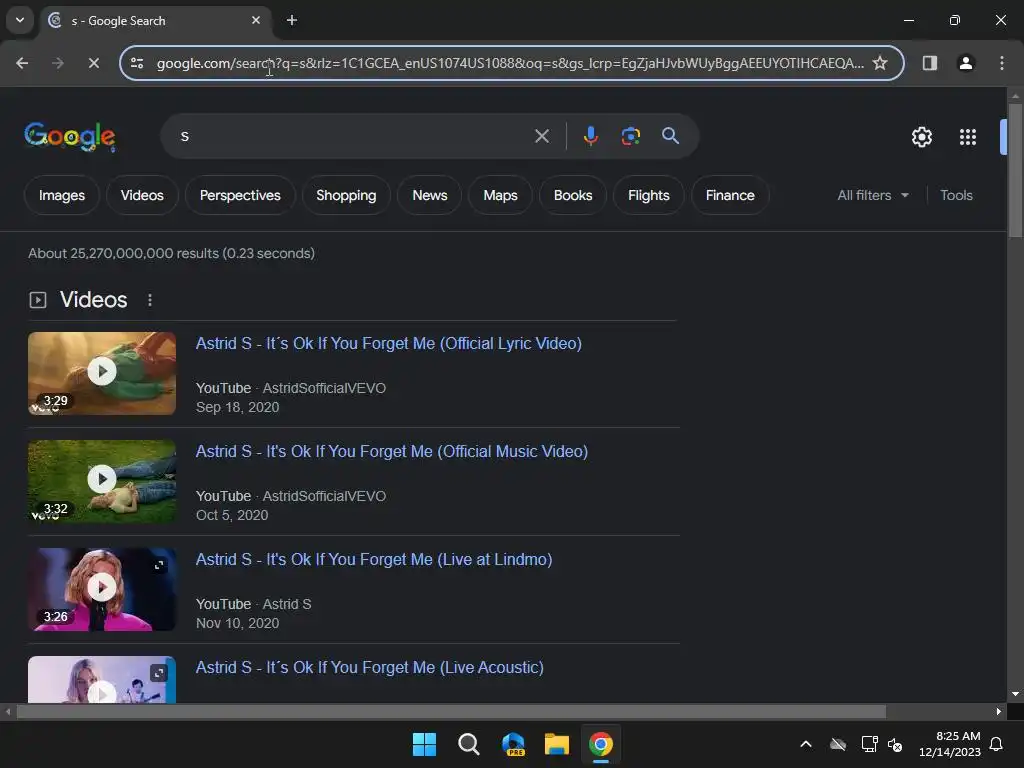Open search by image lens
Screen dimensions: 1024x768
[630, 136]
